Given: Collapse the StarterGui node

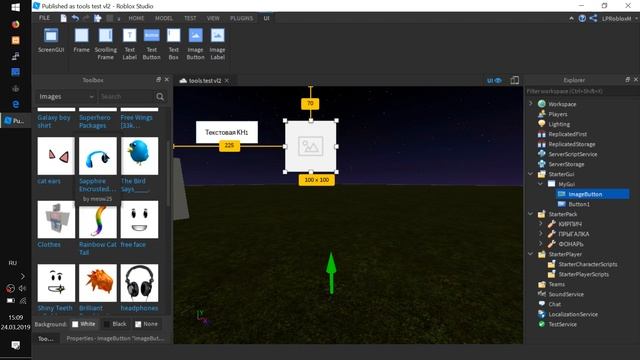Looking at the screenshot, I should (x=531, y=174).
